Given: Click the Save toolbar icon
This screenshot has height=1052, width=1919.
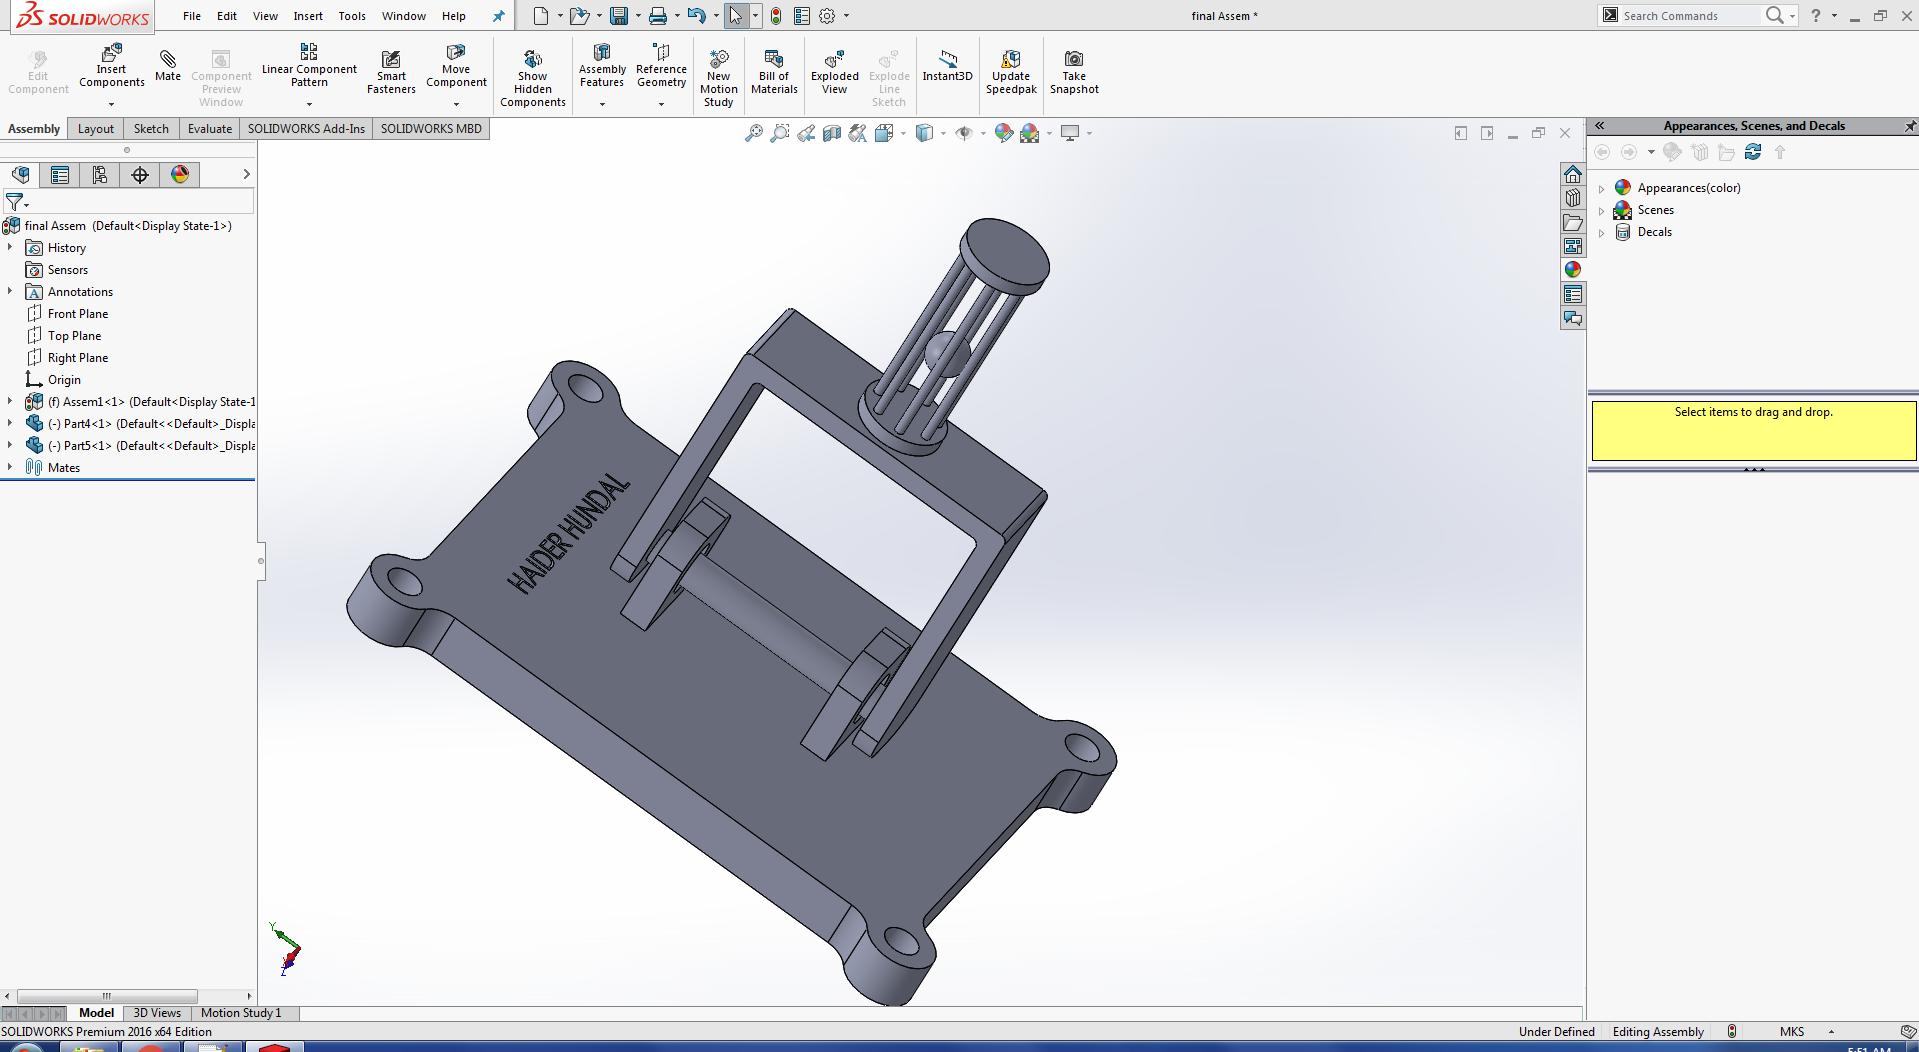Looking at the screenshot, I should point(619,16).
